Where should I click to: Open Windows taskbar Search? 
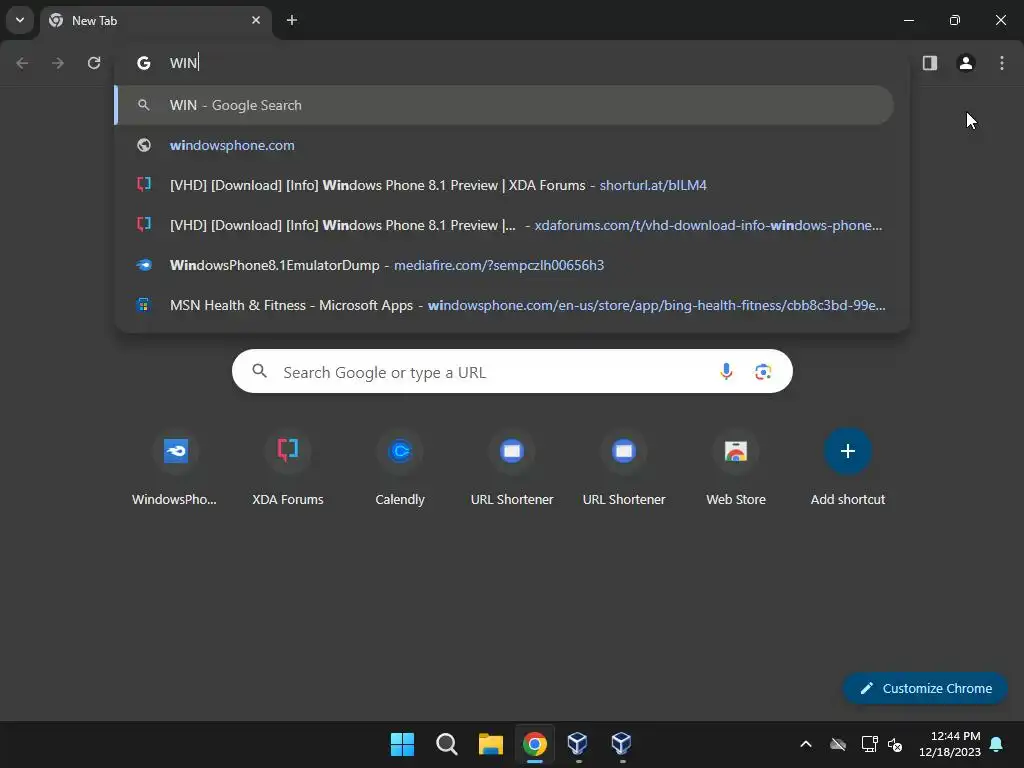point(447,744)
